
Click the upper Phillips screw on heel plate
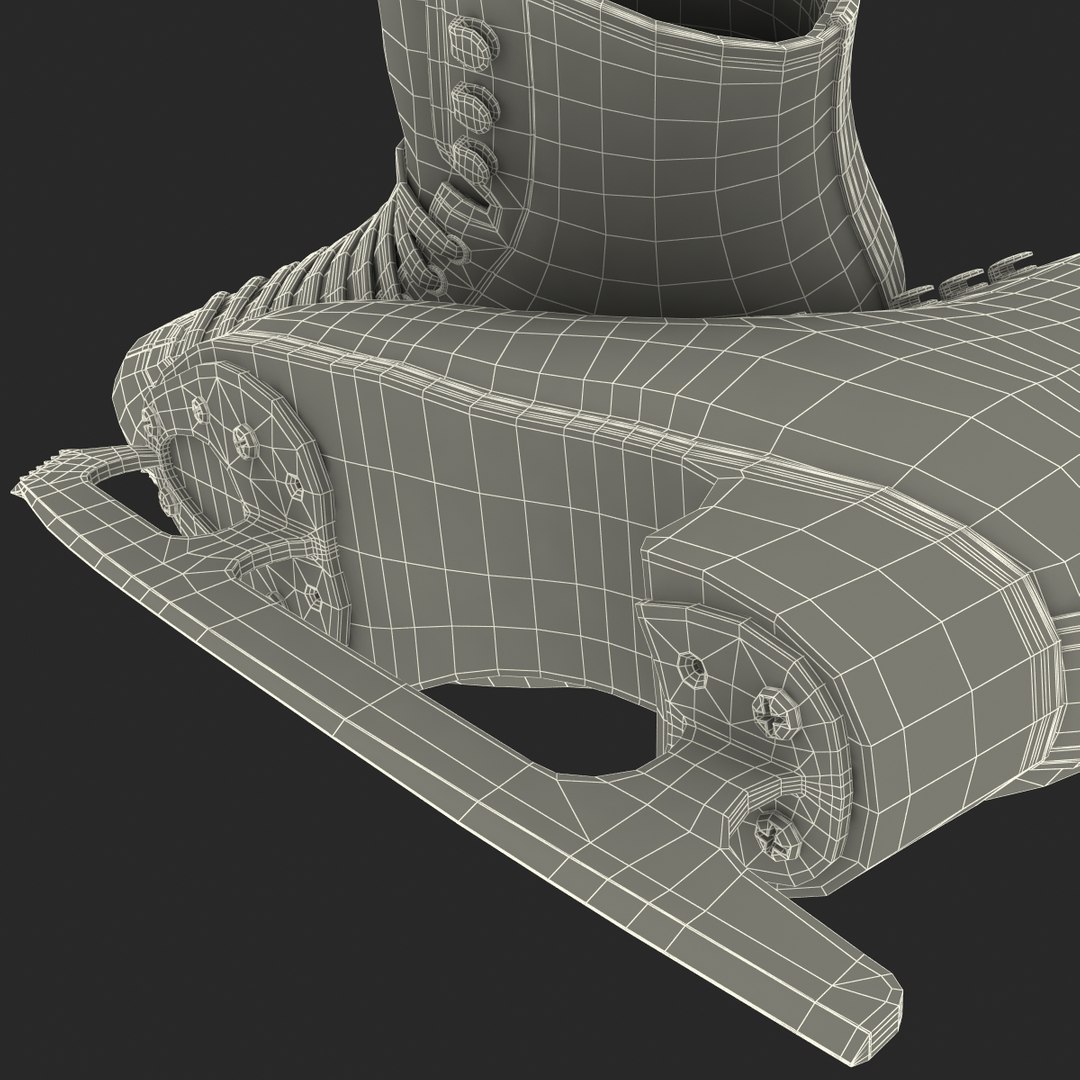point(776,715)
